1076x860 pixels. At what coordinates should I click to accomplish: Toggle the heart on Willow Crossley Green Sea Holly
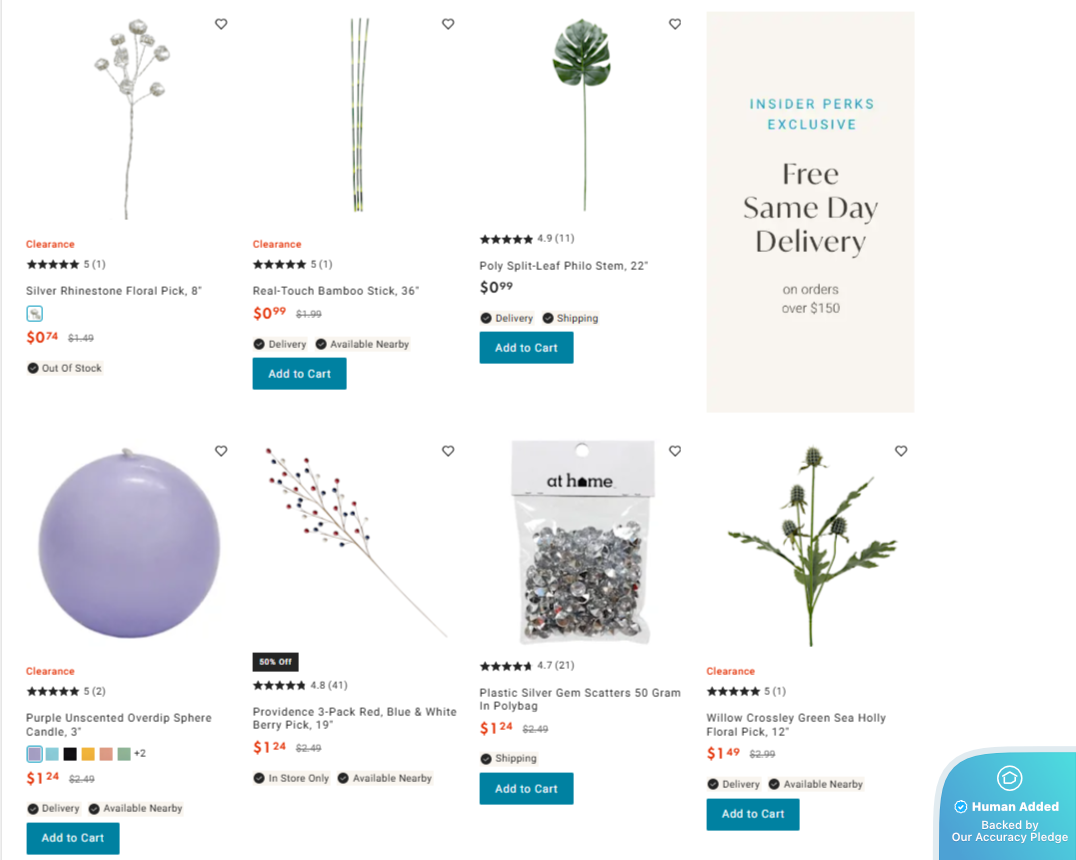coord(901,451)
